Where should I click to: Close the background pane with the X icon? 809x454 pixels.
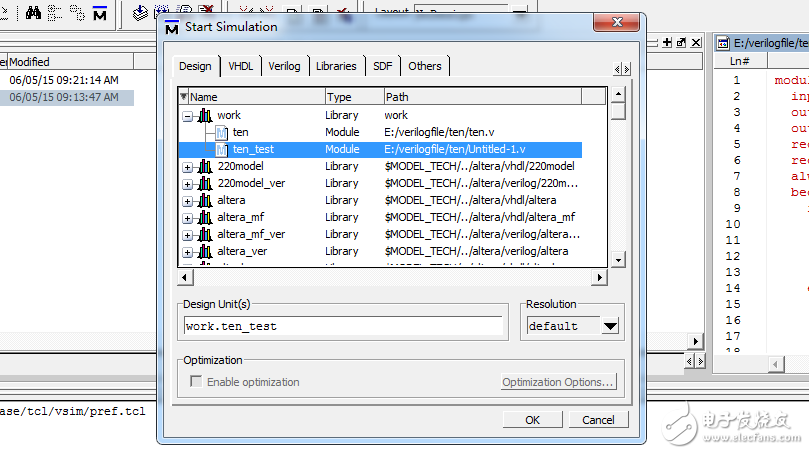[x=696, y=42]
